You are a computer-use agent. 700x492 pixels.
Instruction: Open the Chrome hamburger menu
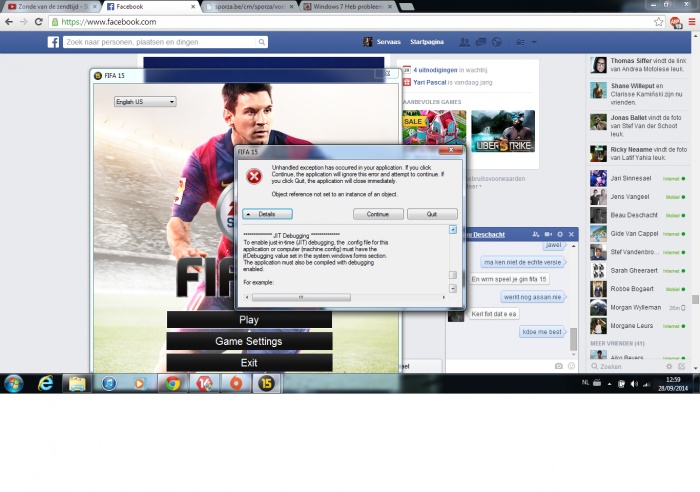(692, 22)
